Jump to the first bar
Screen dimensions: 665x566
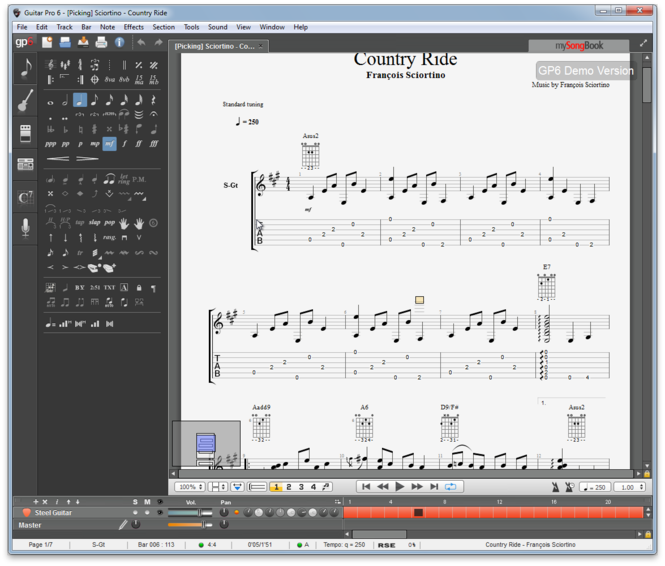(x=366, y=487)
